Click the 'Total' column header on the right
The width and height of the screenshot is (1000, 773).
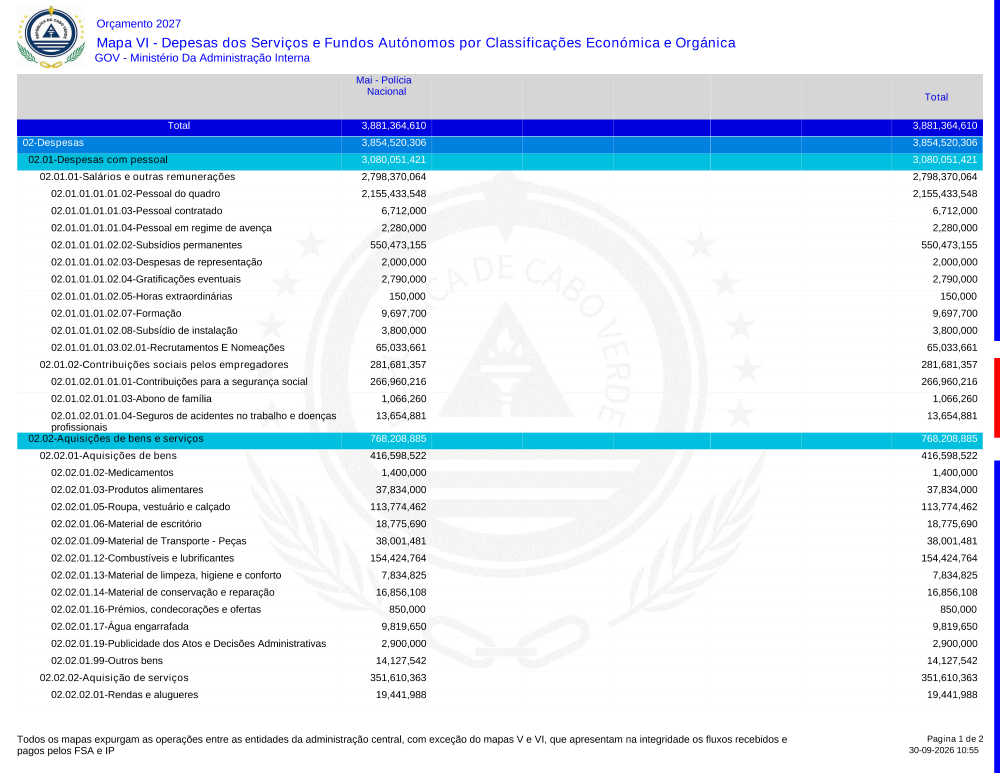[936, 97]
